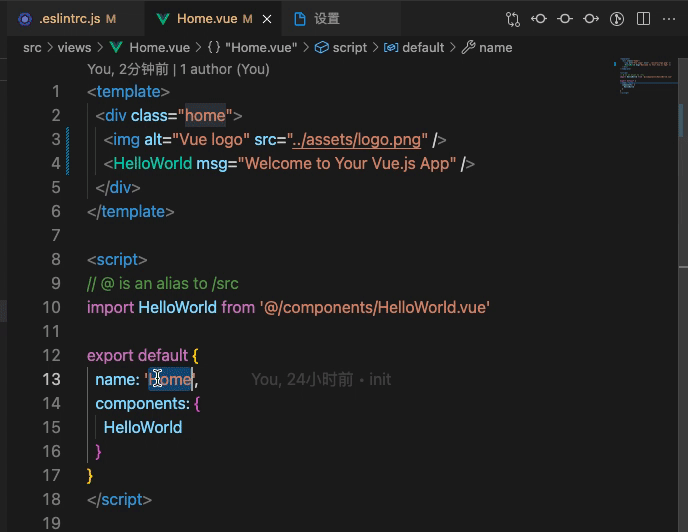
Task: Click the Vue logo icon on Home.vue tab
Action: pos(163,19)
